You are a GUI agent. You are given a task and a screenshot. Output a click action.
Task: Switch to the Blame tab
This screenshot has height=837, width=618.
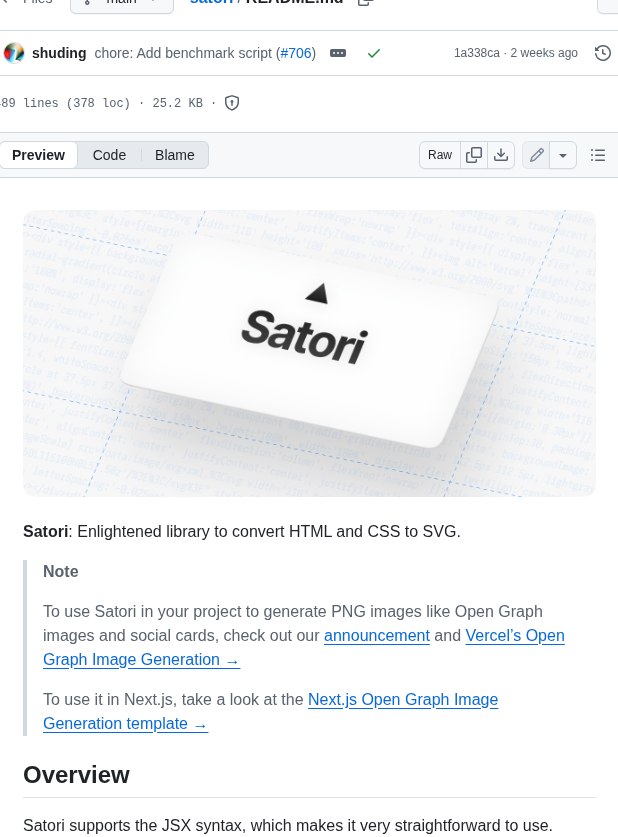pyautogui.click(x=174, y=155)
